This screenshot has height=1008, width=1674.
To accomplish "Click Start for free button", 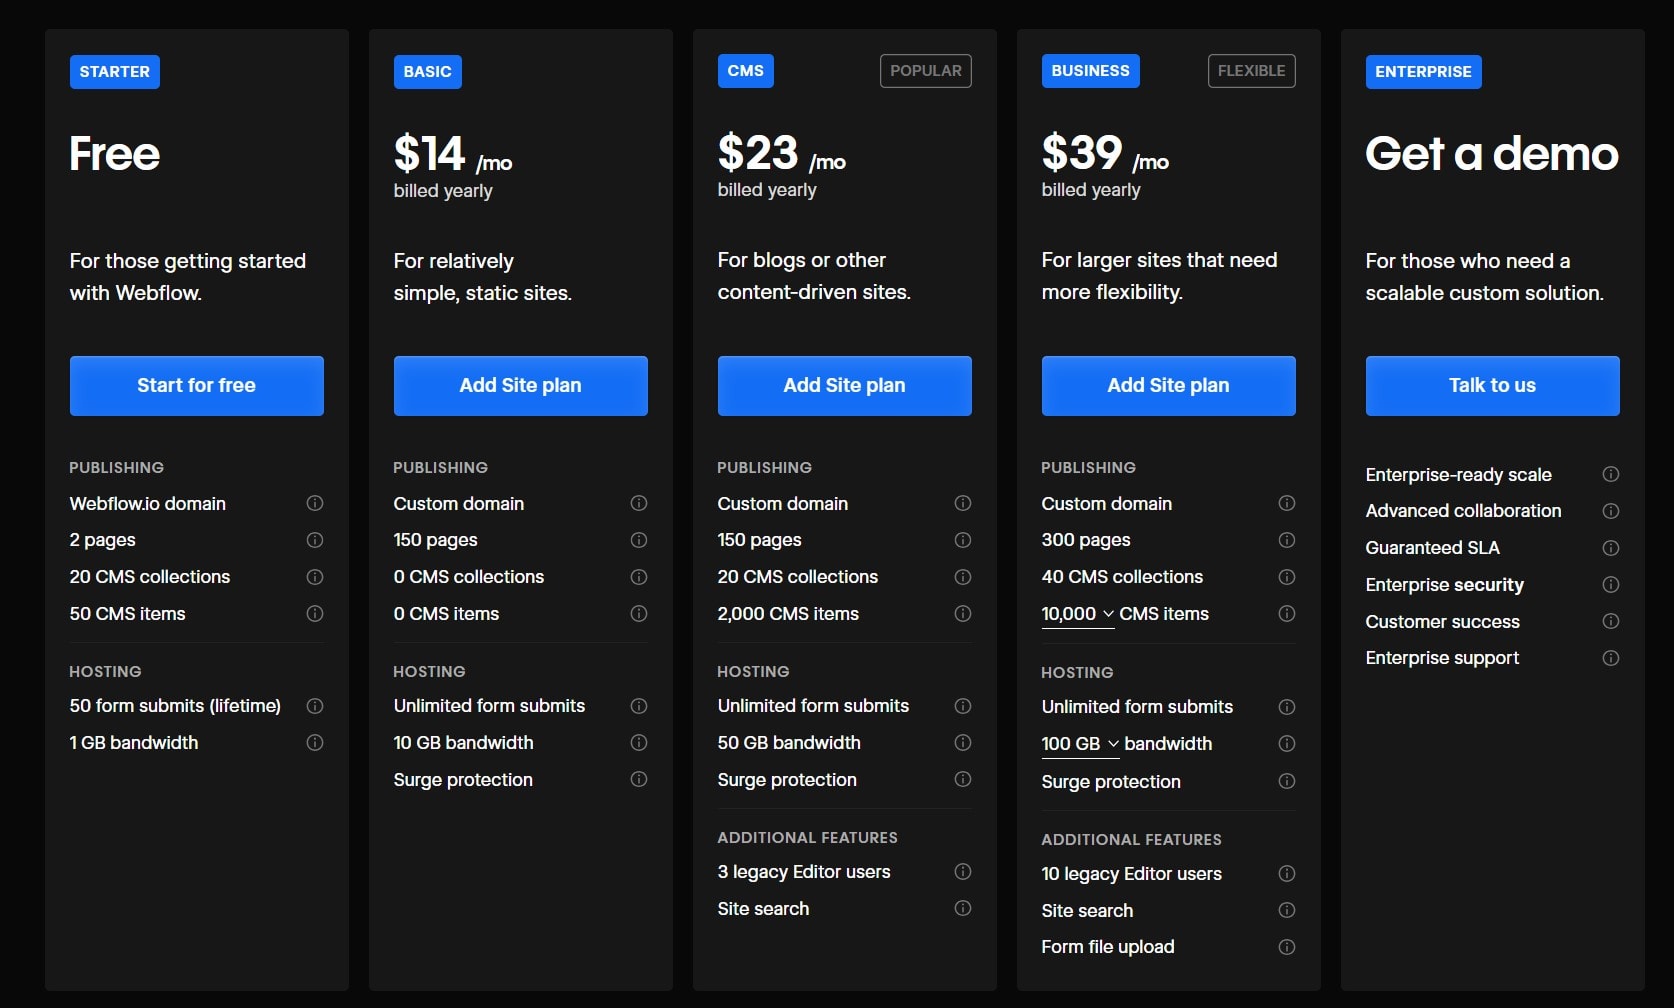I will point(197,386).
